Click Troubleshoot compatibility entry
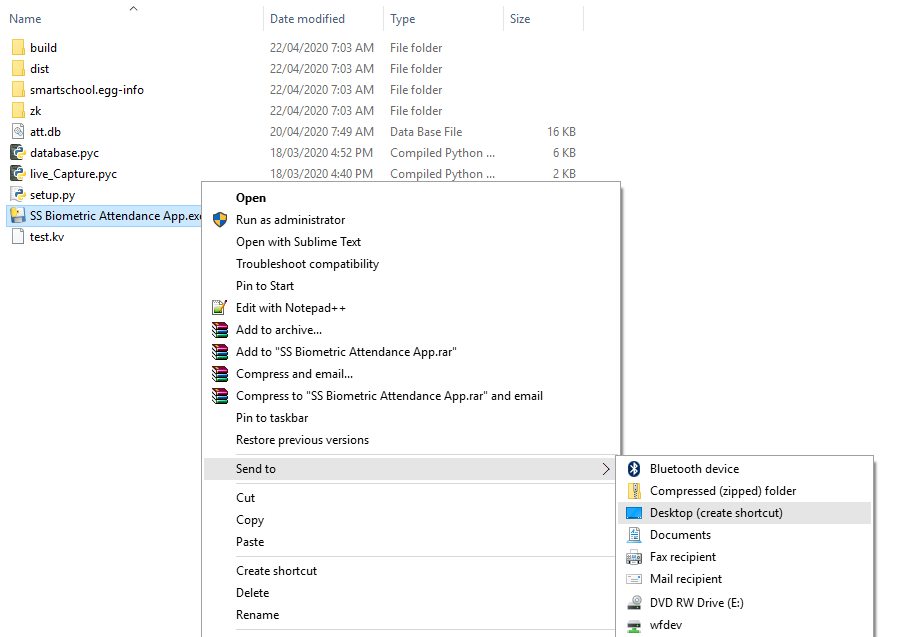The height and width of the screenshot is (637, 914). (307, 264)
